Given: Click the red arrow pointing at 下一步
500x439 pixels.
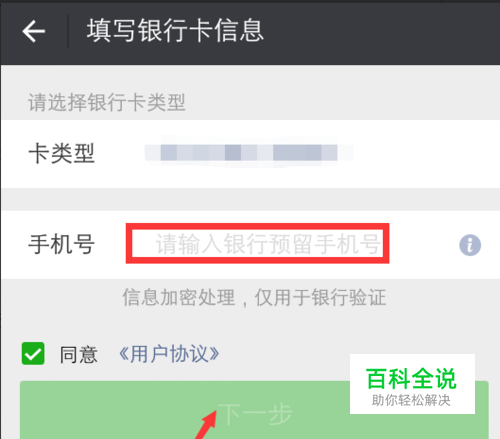Looking at the screenshot, I should pyautogui.click(x=206, y=425).
